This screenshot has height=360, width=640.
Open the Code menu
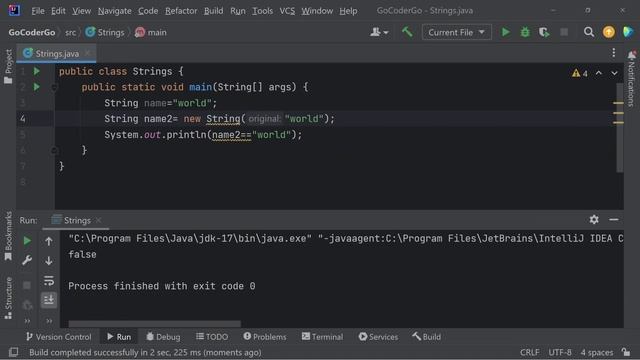[x=148, y=11]
